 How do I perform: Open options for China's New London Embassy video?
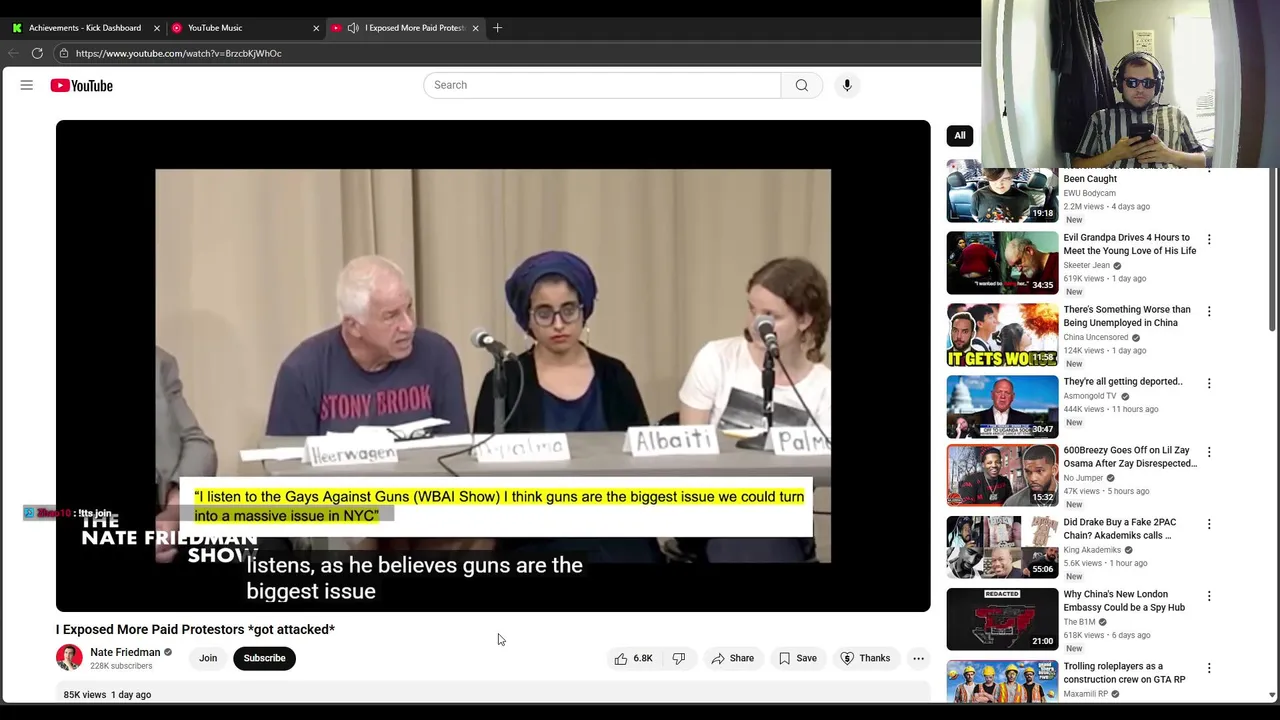tap(1209, 596)
